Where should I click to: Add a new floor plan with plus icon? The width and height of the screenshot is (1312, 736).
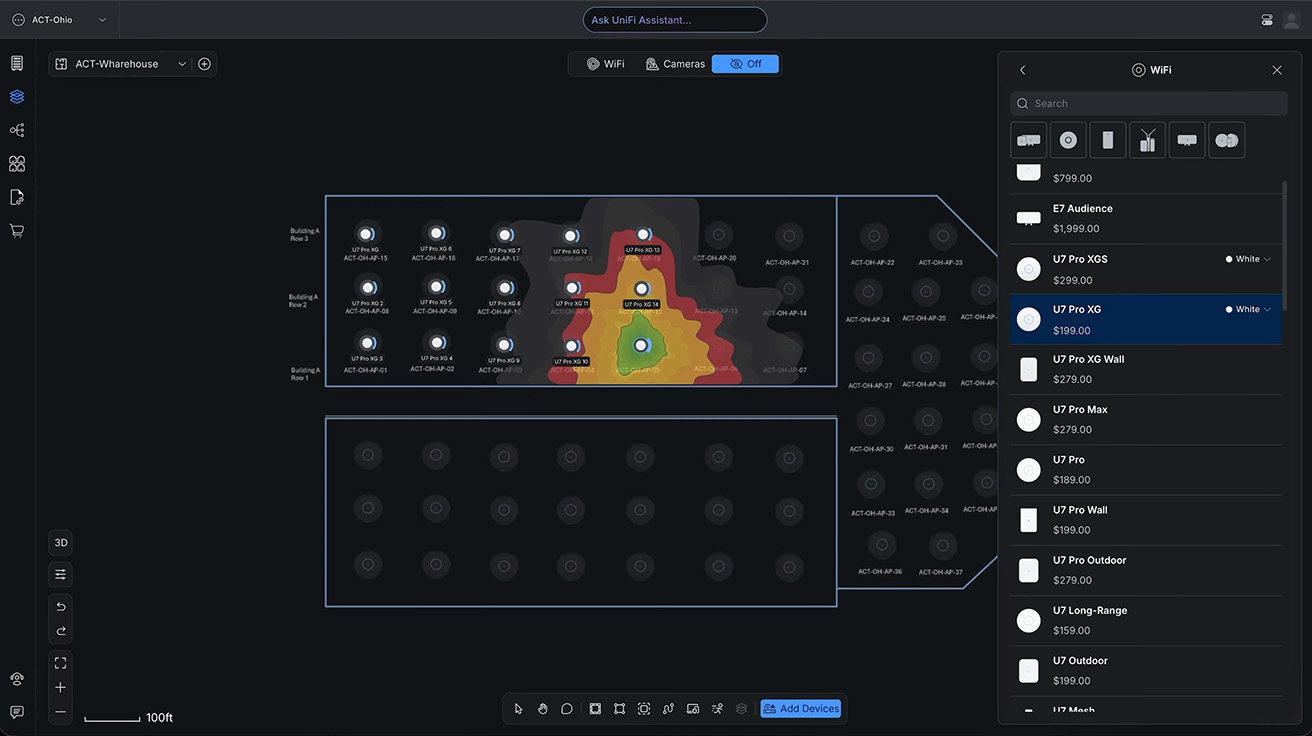pos(204,64)
